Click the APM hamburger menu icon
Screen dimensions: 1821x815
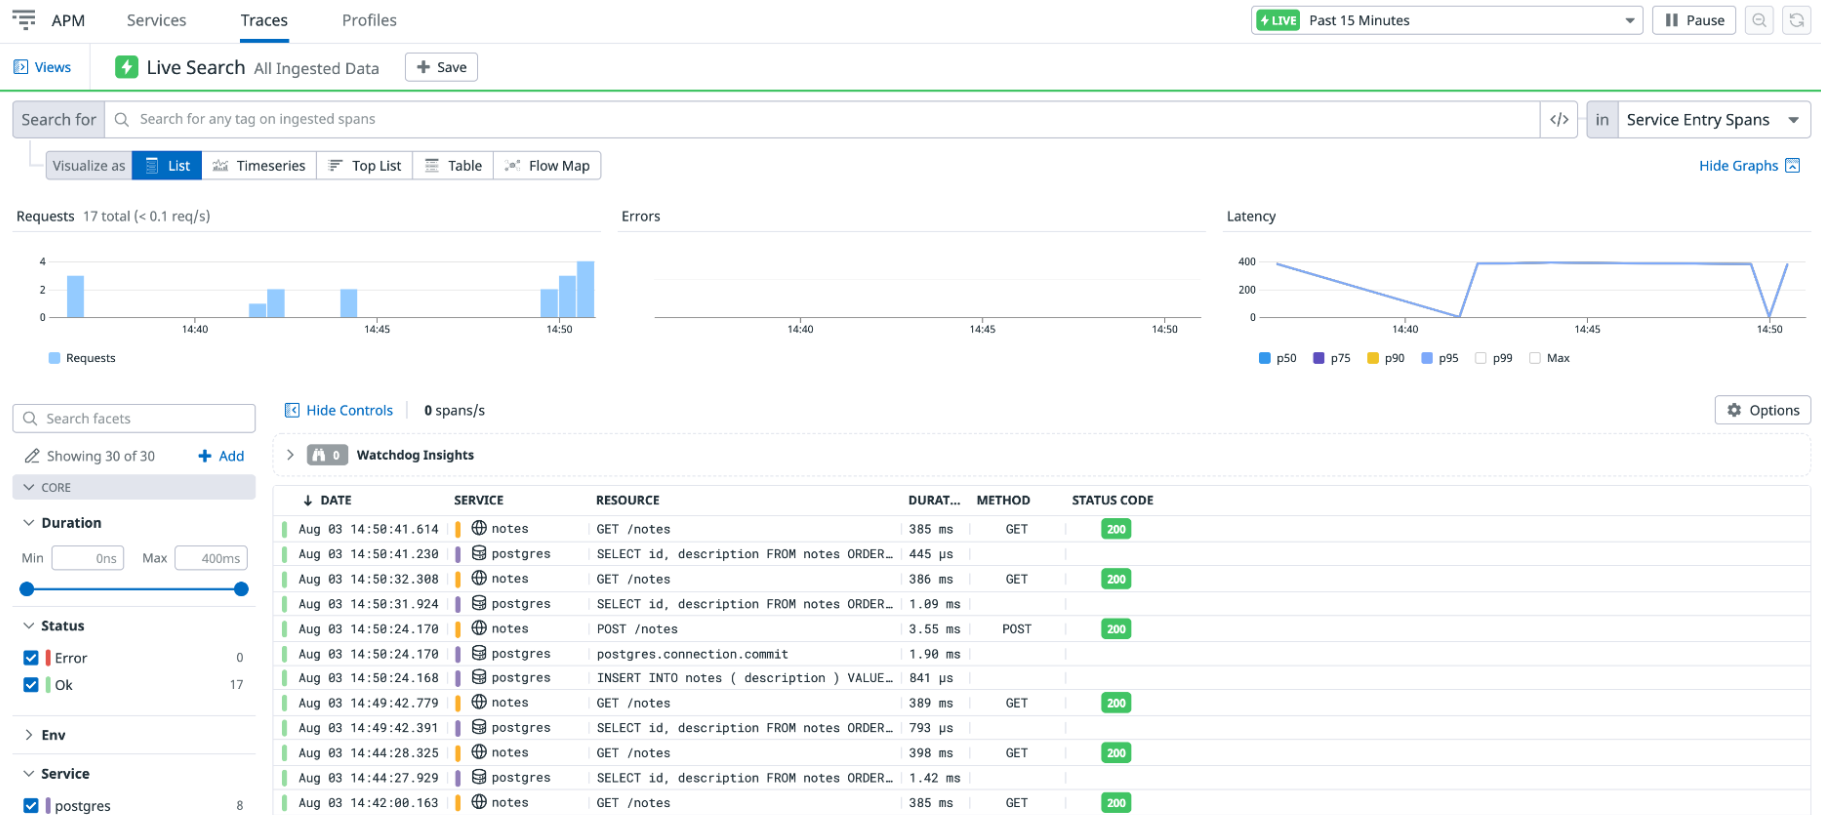pyautogui.click(x=23, y=20)
